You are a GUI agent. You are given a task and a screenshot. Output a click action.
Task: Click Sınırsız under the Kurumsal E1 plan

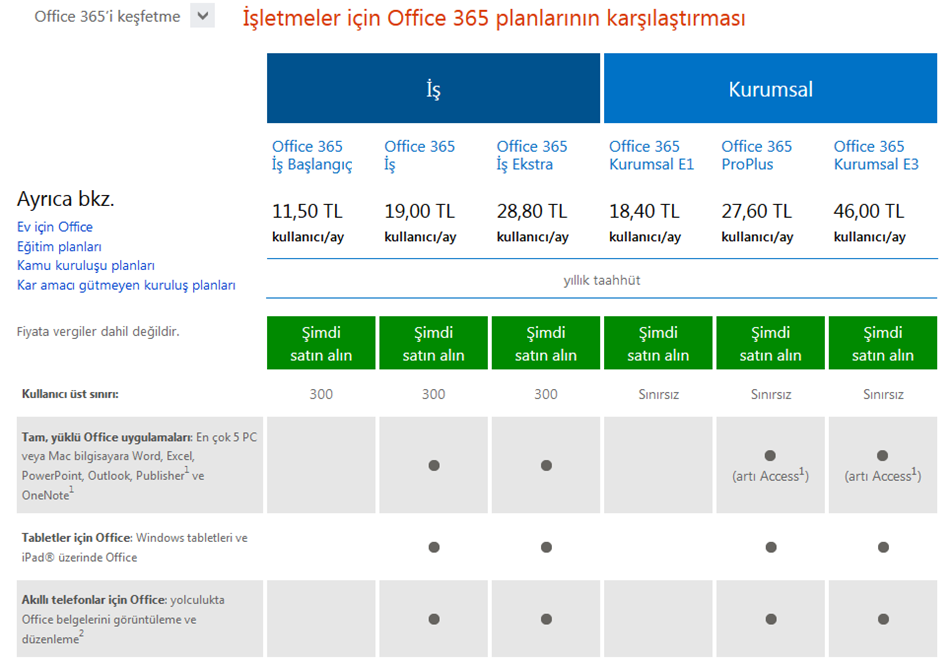(x=658, y=394)
